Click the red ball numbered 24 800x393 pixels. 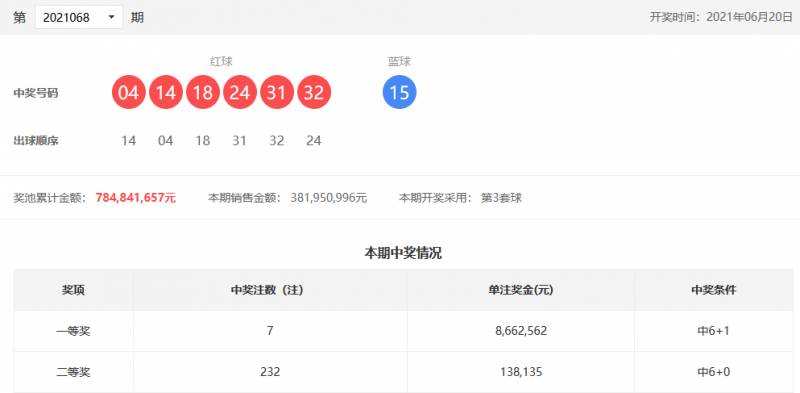(240, 92)
